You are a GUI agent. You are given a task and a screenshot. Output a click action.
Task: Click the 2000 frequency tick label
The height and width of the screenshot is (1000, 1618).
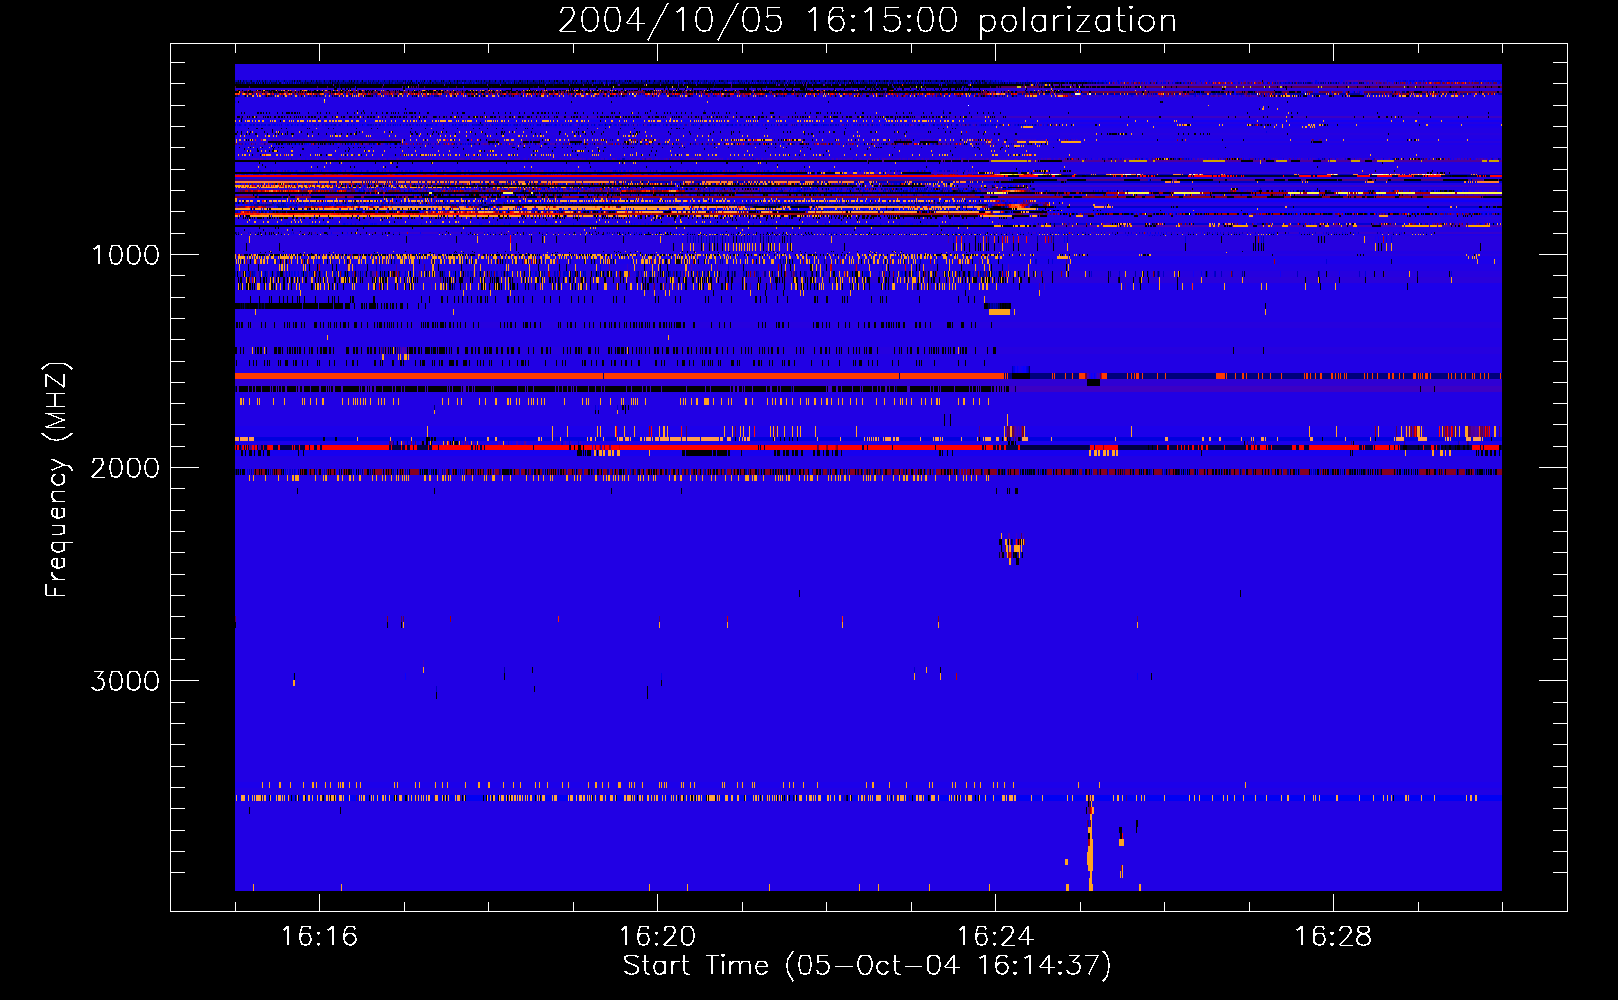click(125, 468)
